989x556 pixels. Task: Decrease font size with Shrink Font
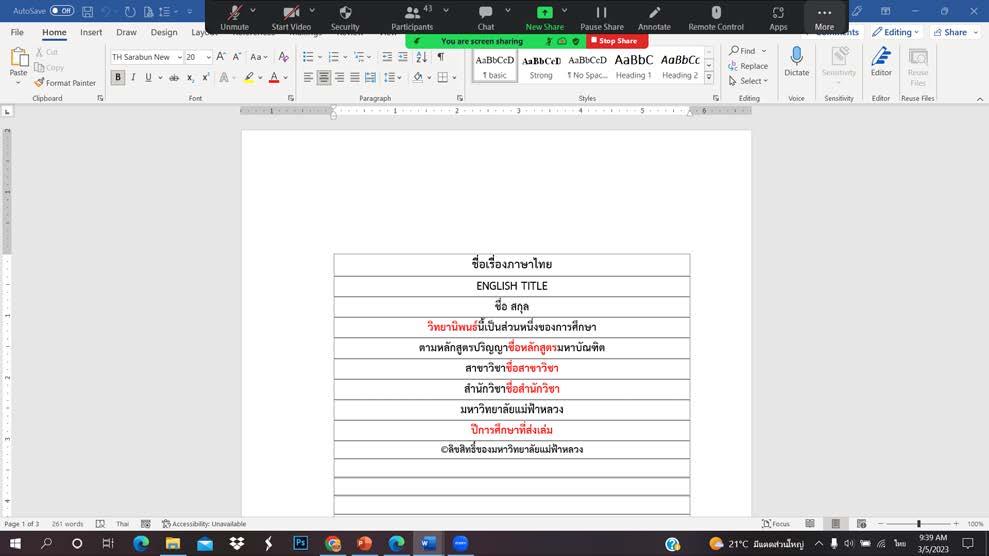click(237, 57)
